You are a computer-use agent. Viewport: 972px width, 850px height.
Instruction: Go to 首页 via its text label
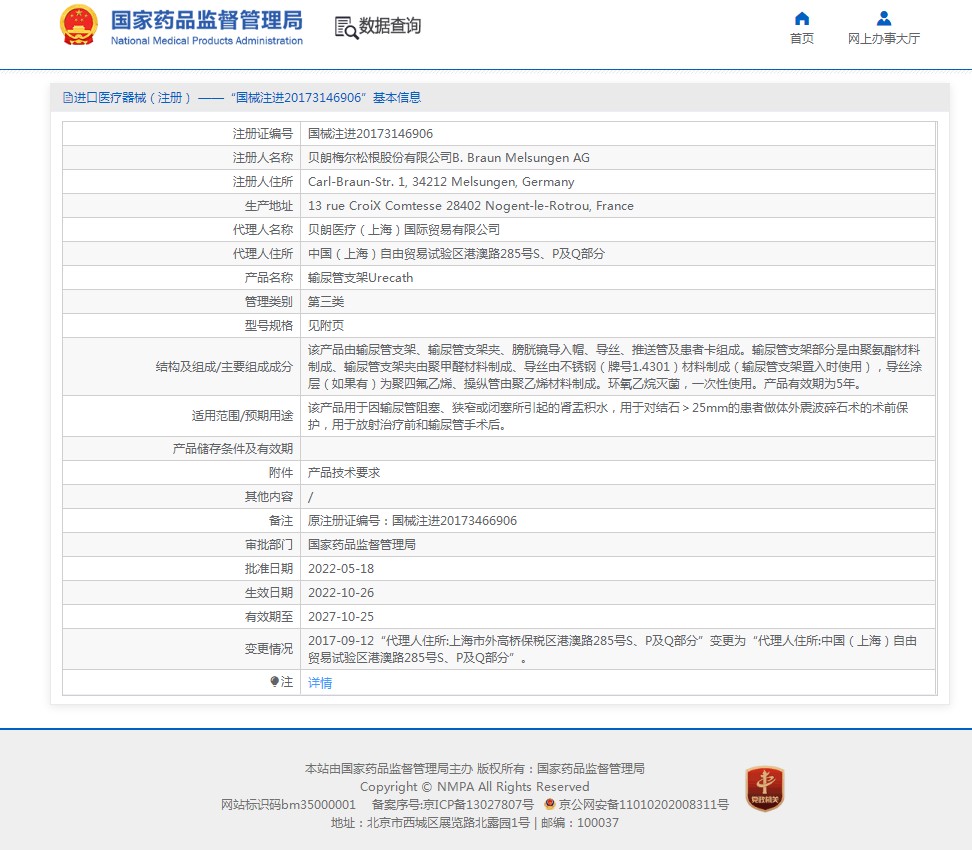(x=801, y=39)
